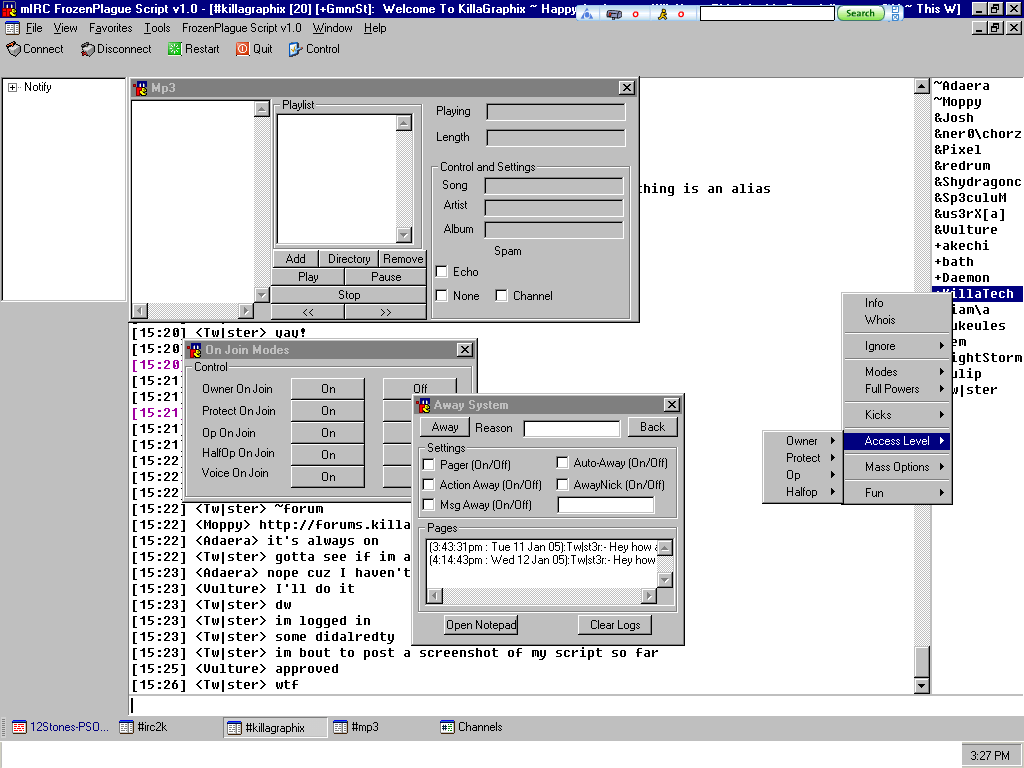
Task: Click the Control toolbar icon
Action: pyautogui.click(x=295, y=49)
